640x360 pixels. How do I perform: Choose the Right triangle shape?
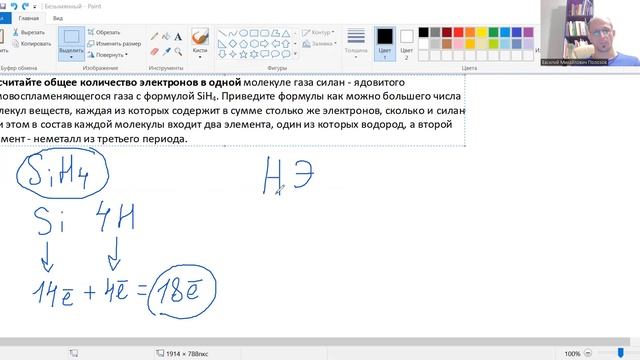222,44
